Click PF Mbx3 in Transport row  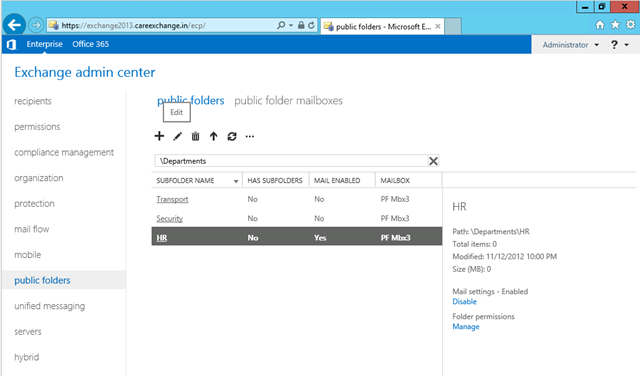395,199
